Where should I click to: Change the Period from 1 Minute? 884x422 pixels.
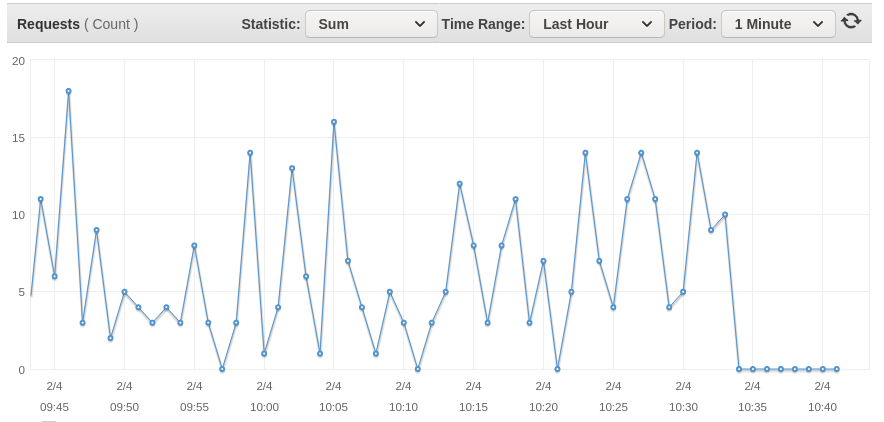(778, 24)
